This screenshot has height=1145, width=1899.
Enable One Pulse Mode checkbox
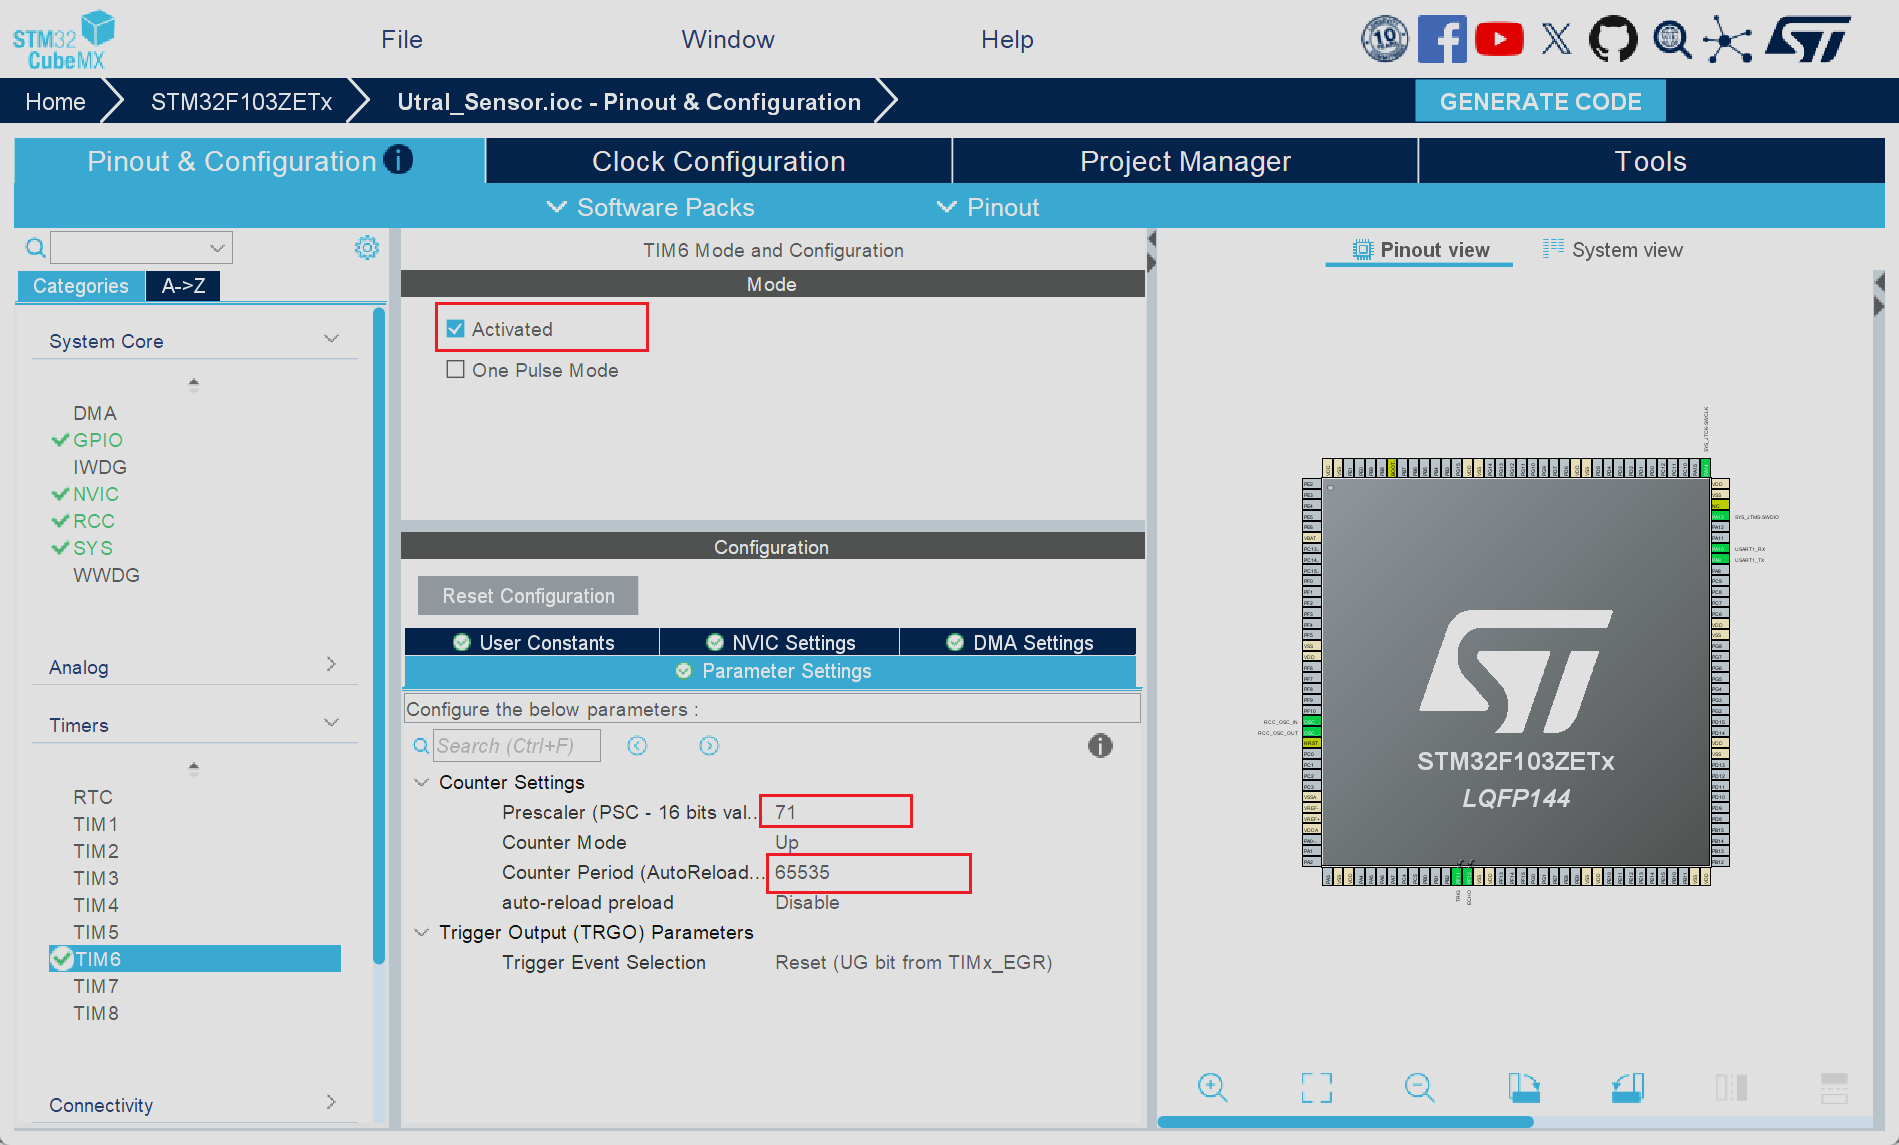pos(456,370)
